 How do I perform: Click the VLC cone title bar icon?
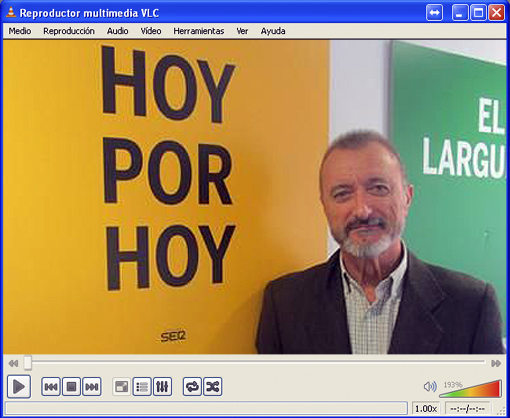[11, 13]
